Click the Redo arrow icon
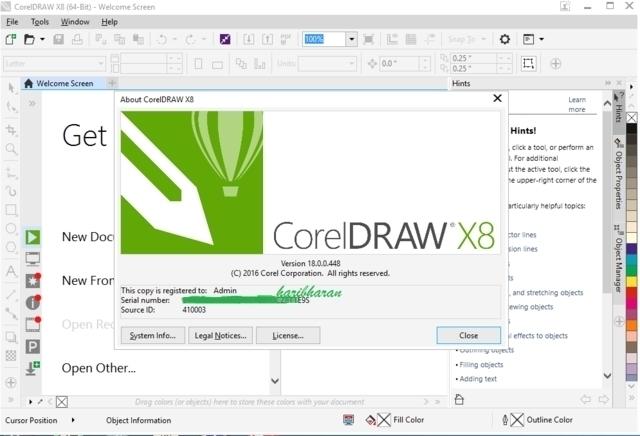Image resolution: width=640 pixels, height=436 pixels. tap(190, 39)
